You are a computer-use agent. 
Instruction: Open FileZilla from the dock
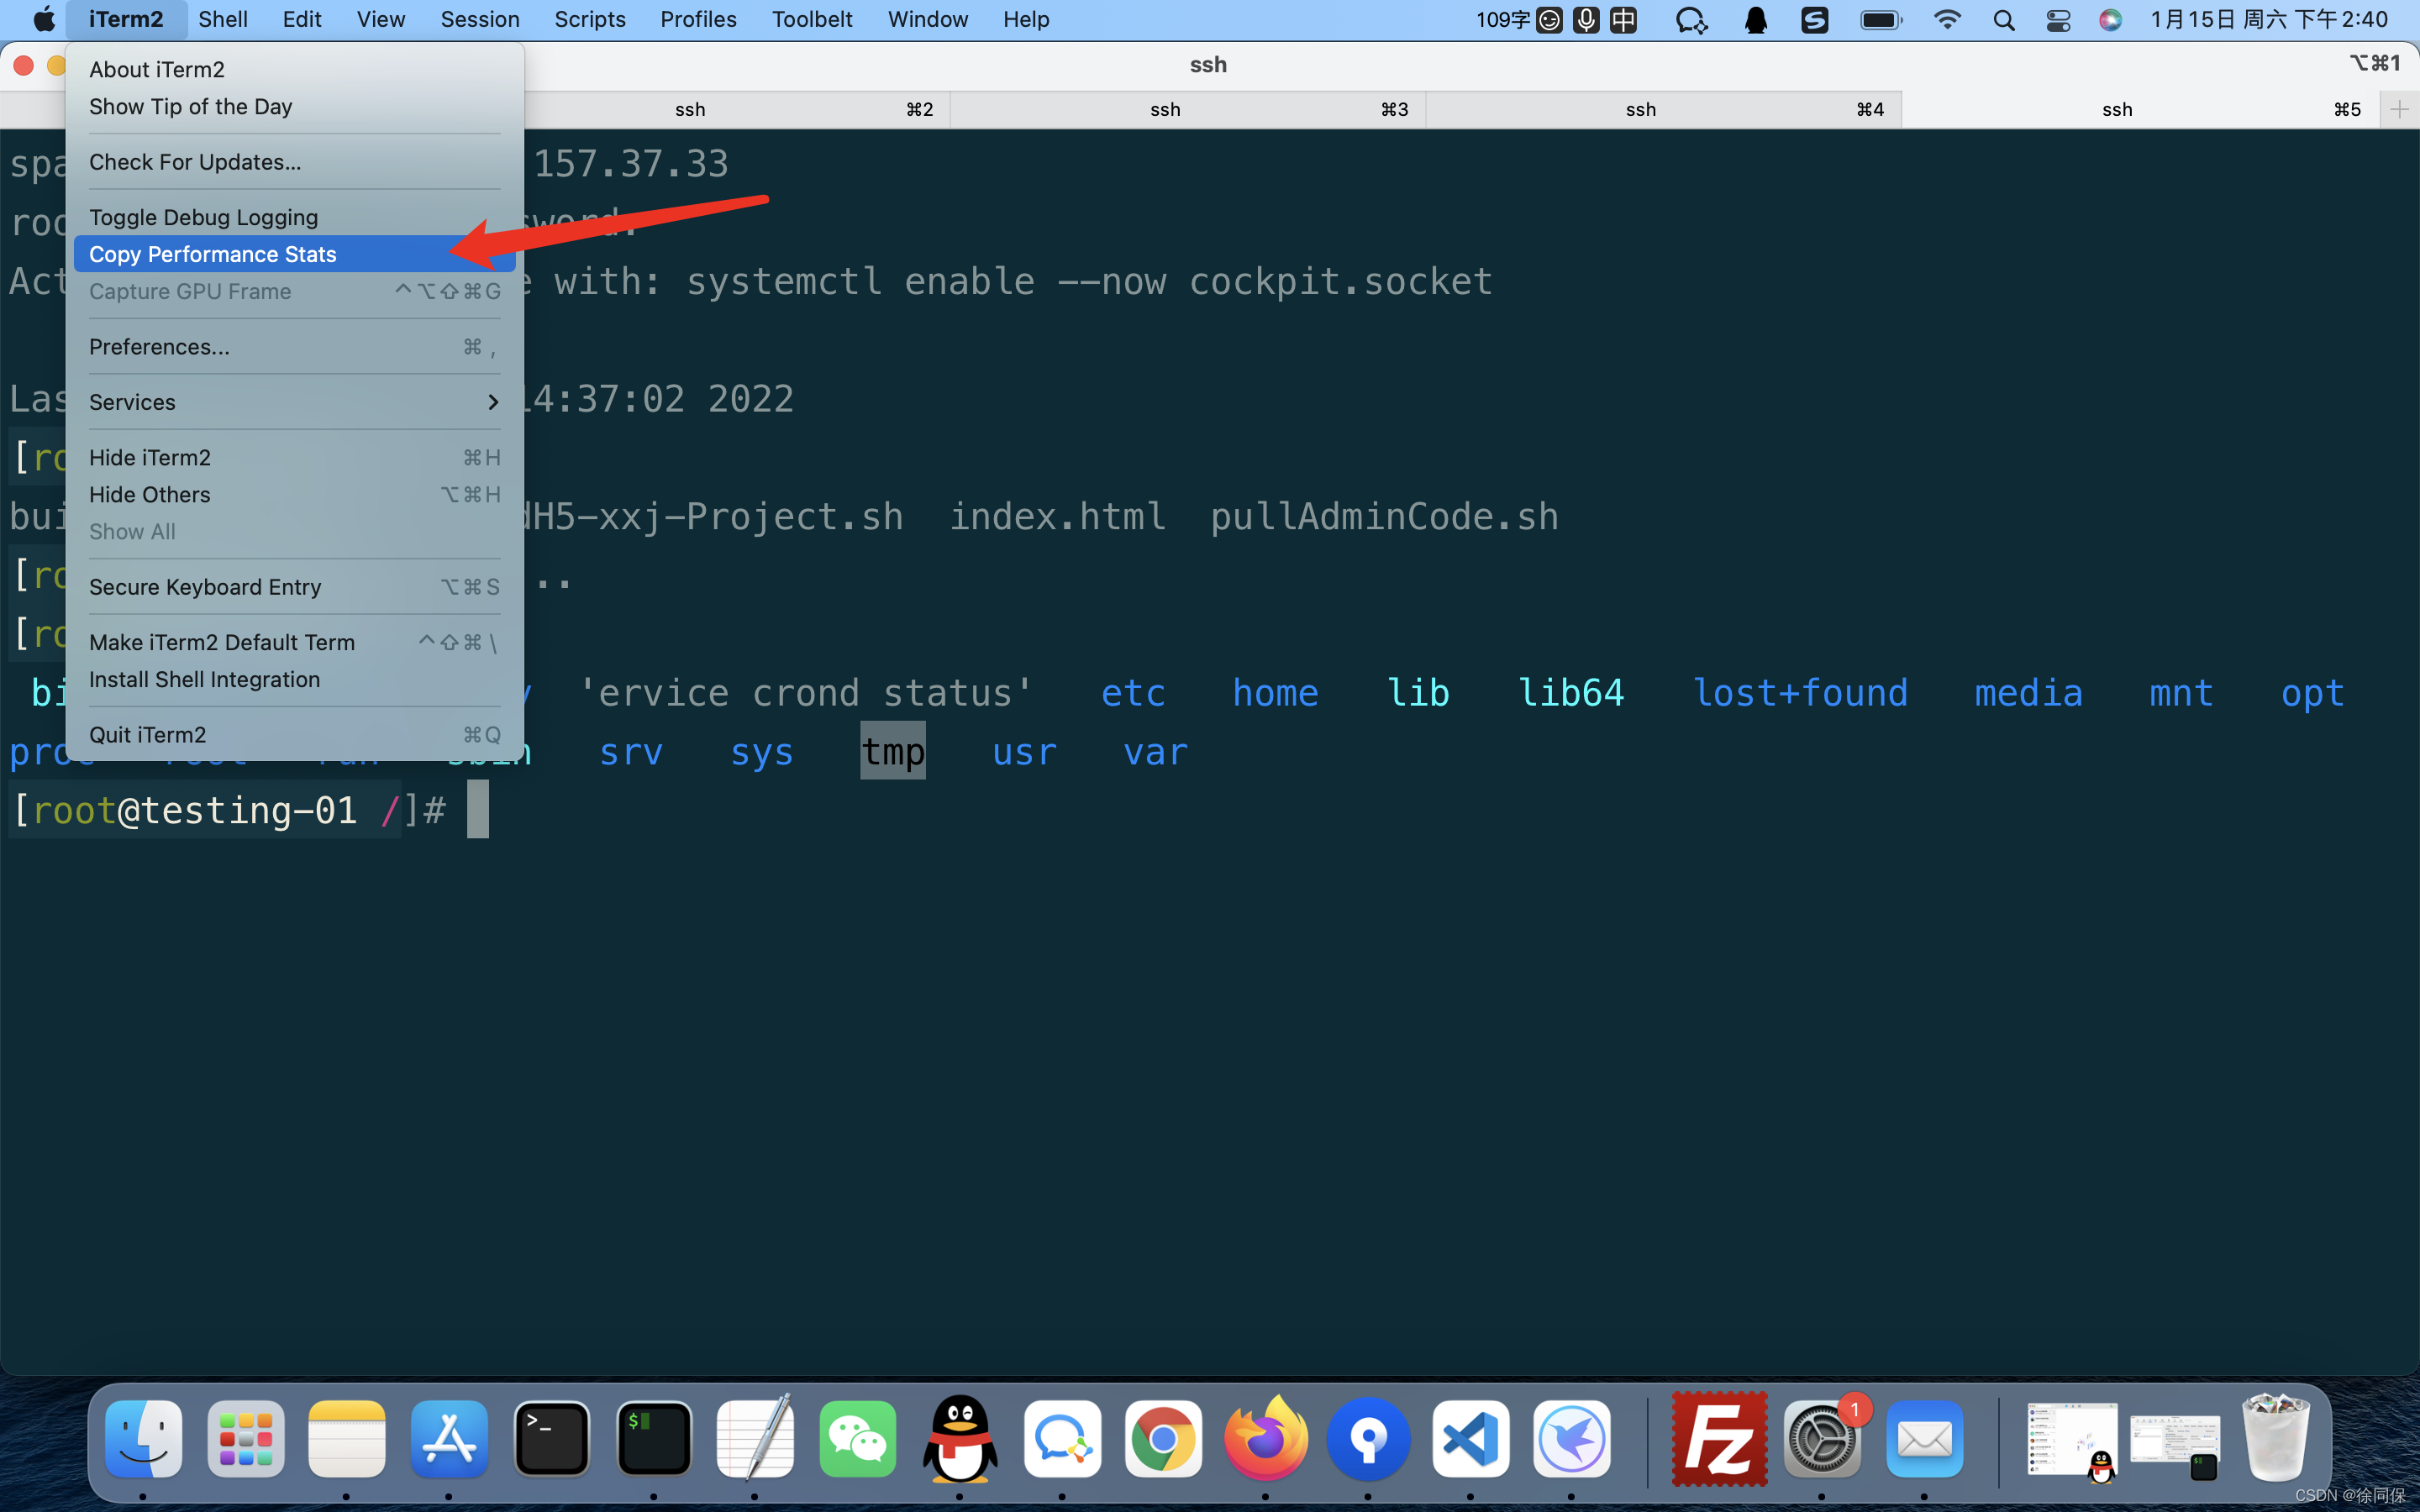tap(1718, 1439)
